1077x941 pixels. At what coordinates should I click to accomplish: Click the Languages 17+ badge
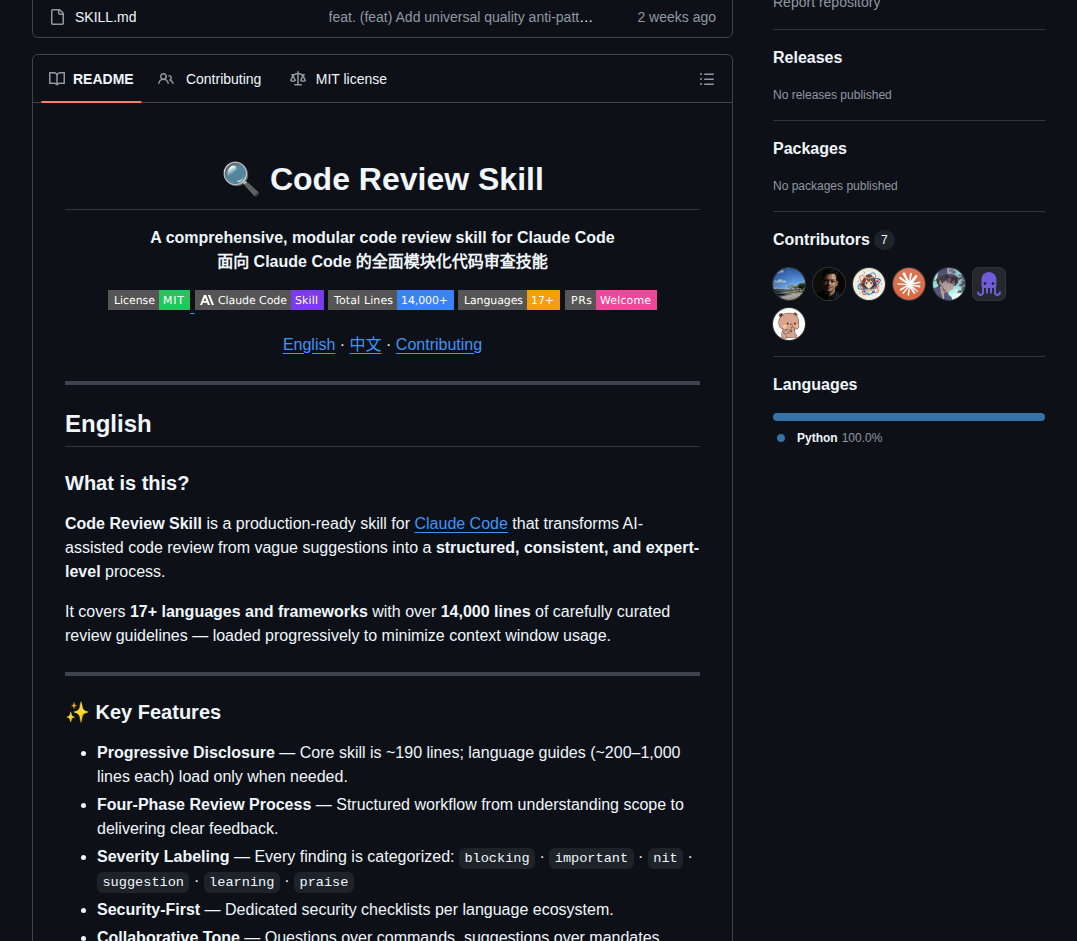[x=508, y=300]
